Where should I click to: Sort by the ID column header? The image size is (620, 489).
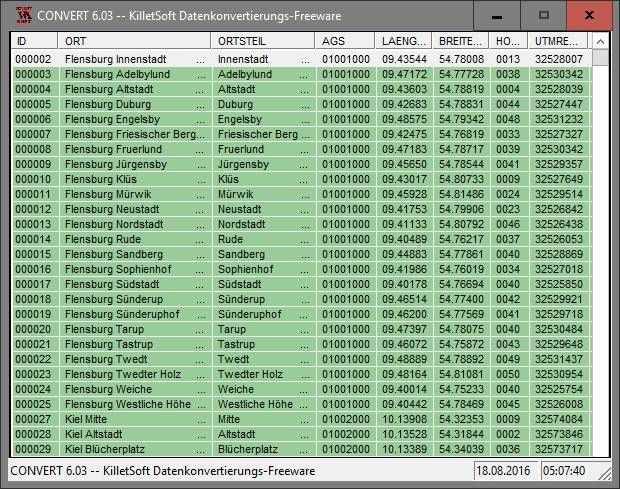[x=34, y=41]
